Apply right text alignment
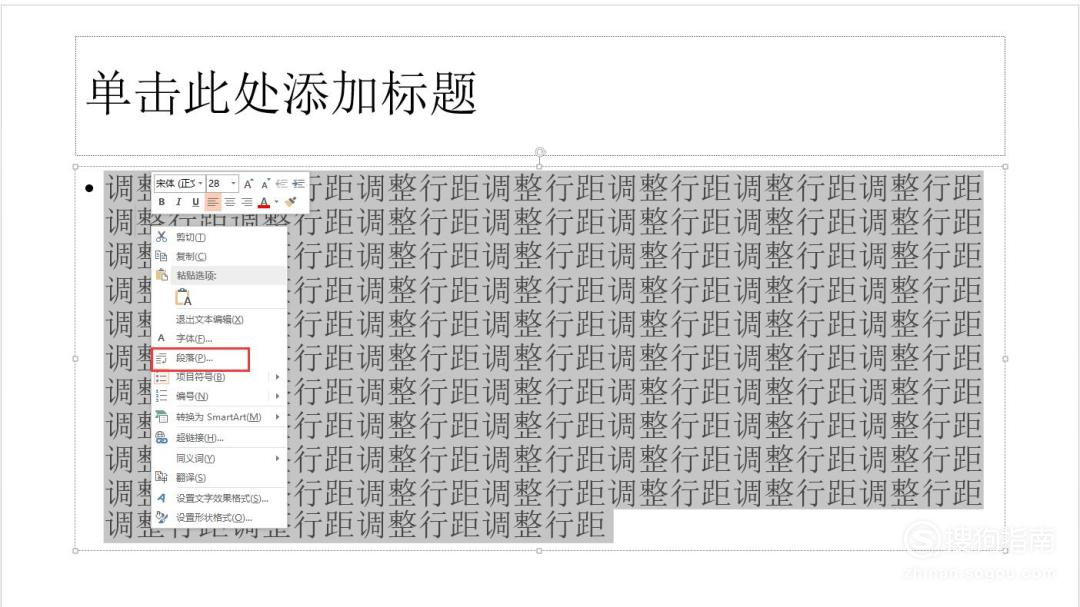The image size is (1080, 607). 246,202
